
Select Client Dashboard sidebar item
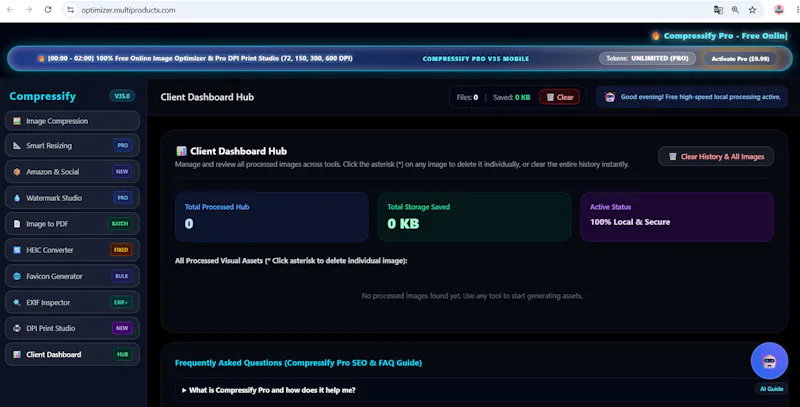[72, 354]
